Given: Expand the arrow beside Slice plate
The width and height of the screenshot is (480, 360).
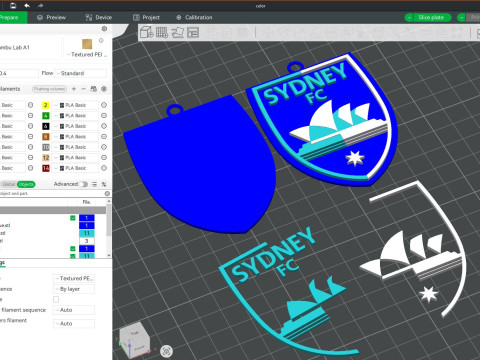Looking at the screenshot, I should [x=409, y=17].
